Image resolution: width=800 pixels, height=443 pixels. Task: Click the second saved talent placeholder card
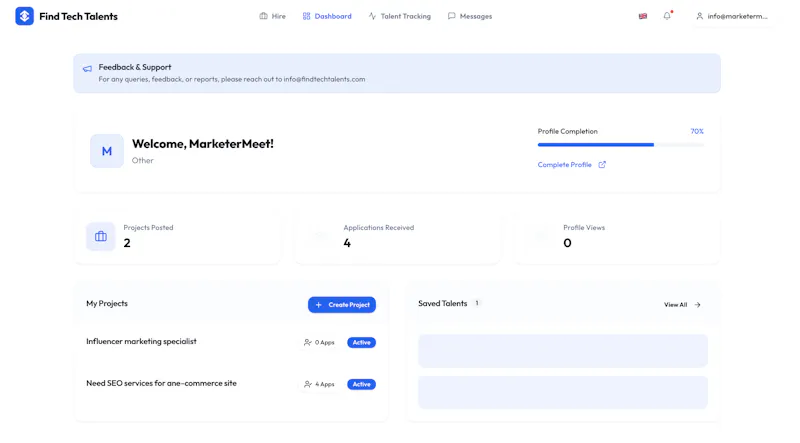pos(563,392)
